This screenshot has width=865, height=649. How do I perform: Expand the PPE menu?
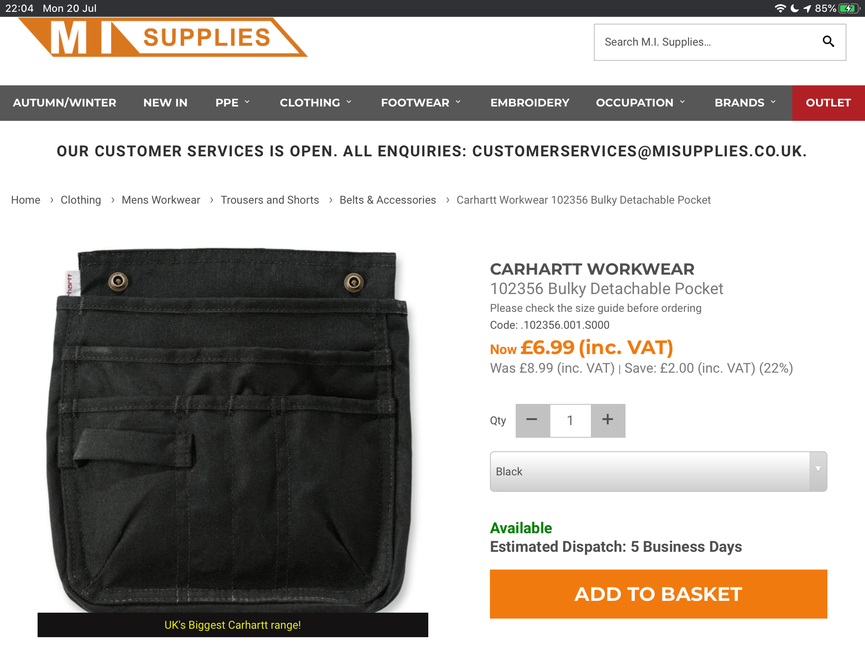coord(232,103)
